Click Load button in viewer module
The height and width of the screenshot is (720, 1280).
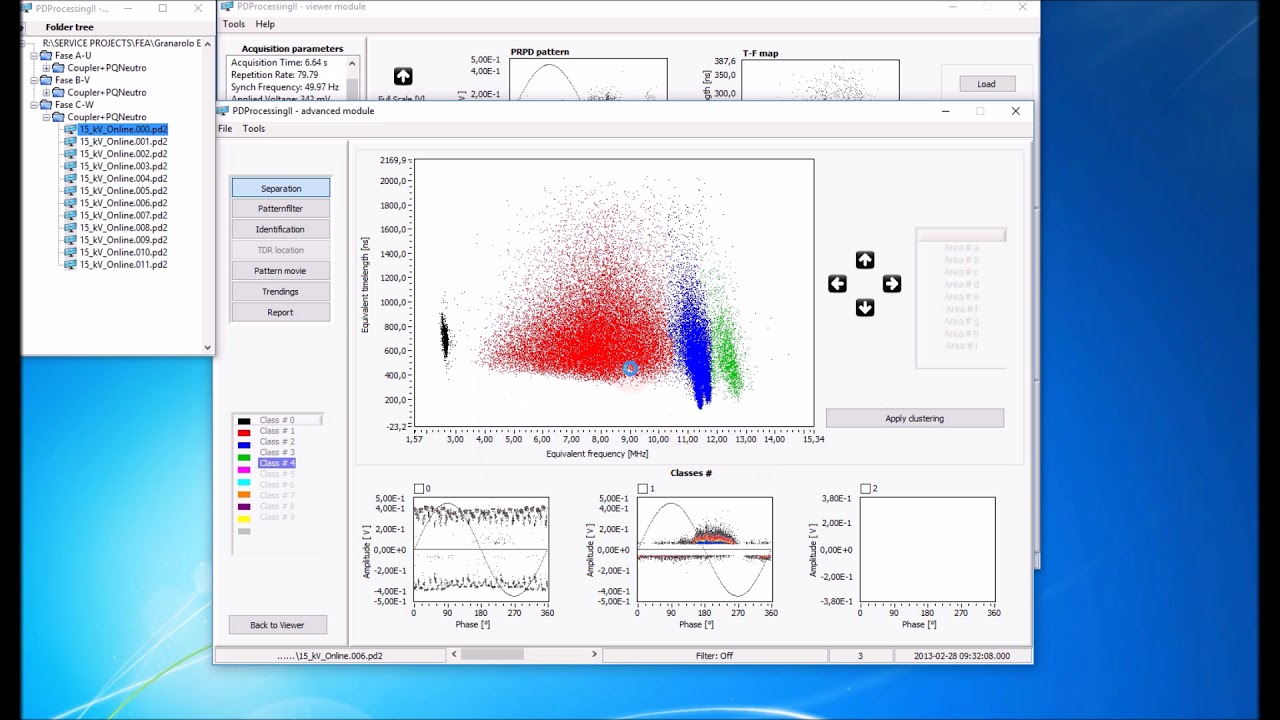(986, 84)
